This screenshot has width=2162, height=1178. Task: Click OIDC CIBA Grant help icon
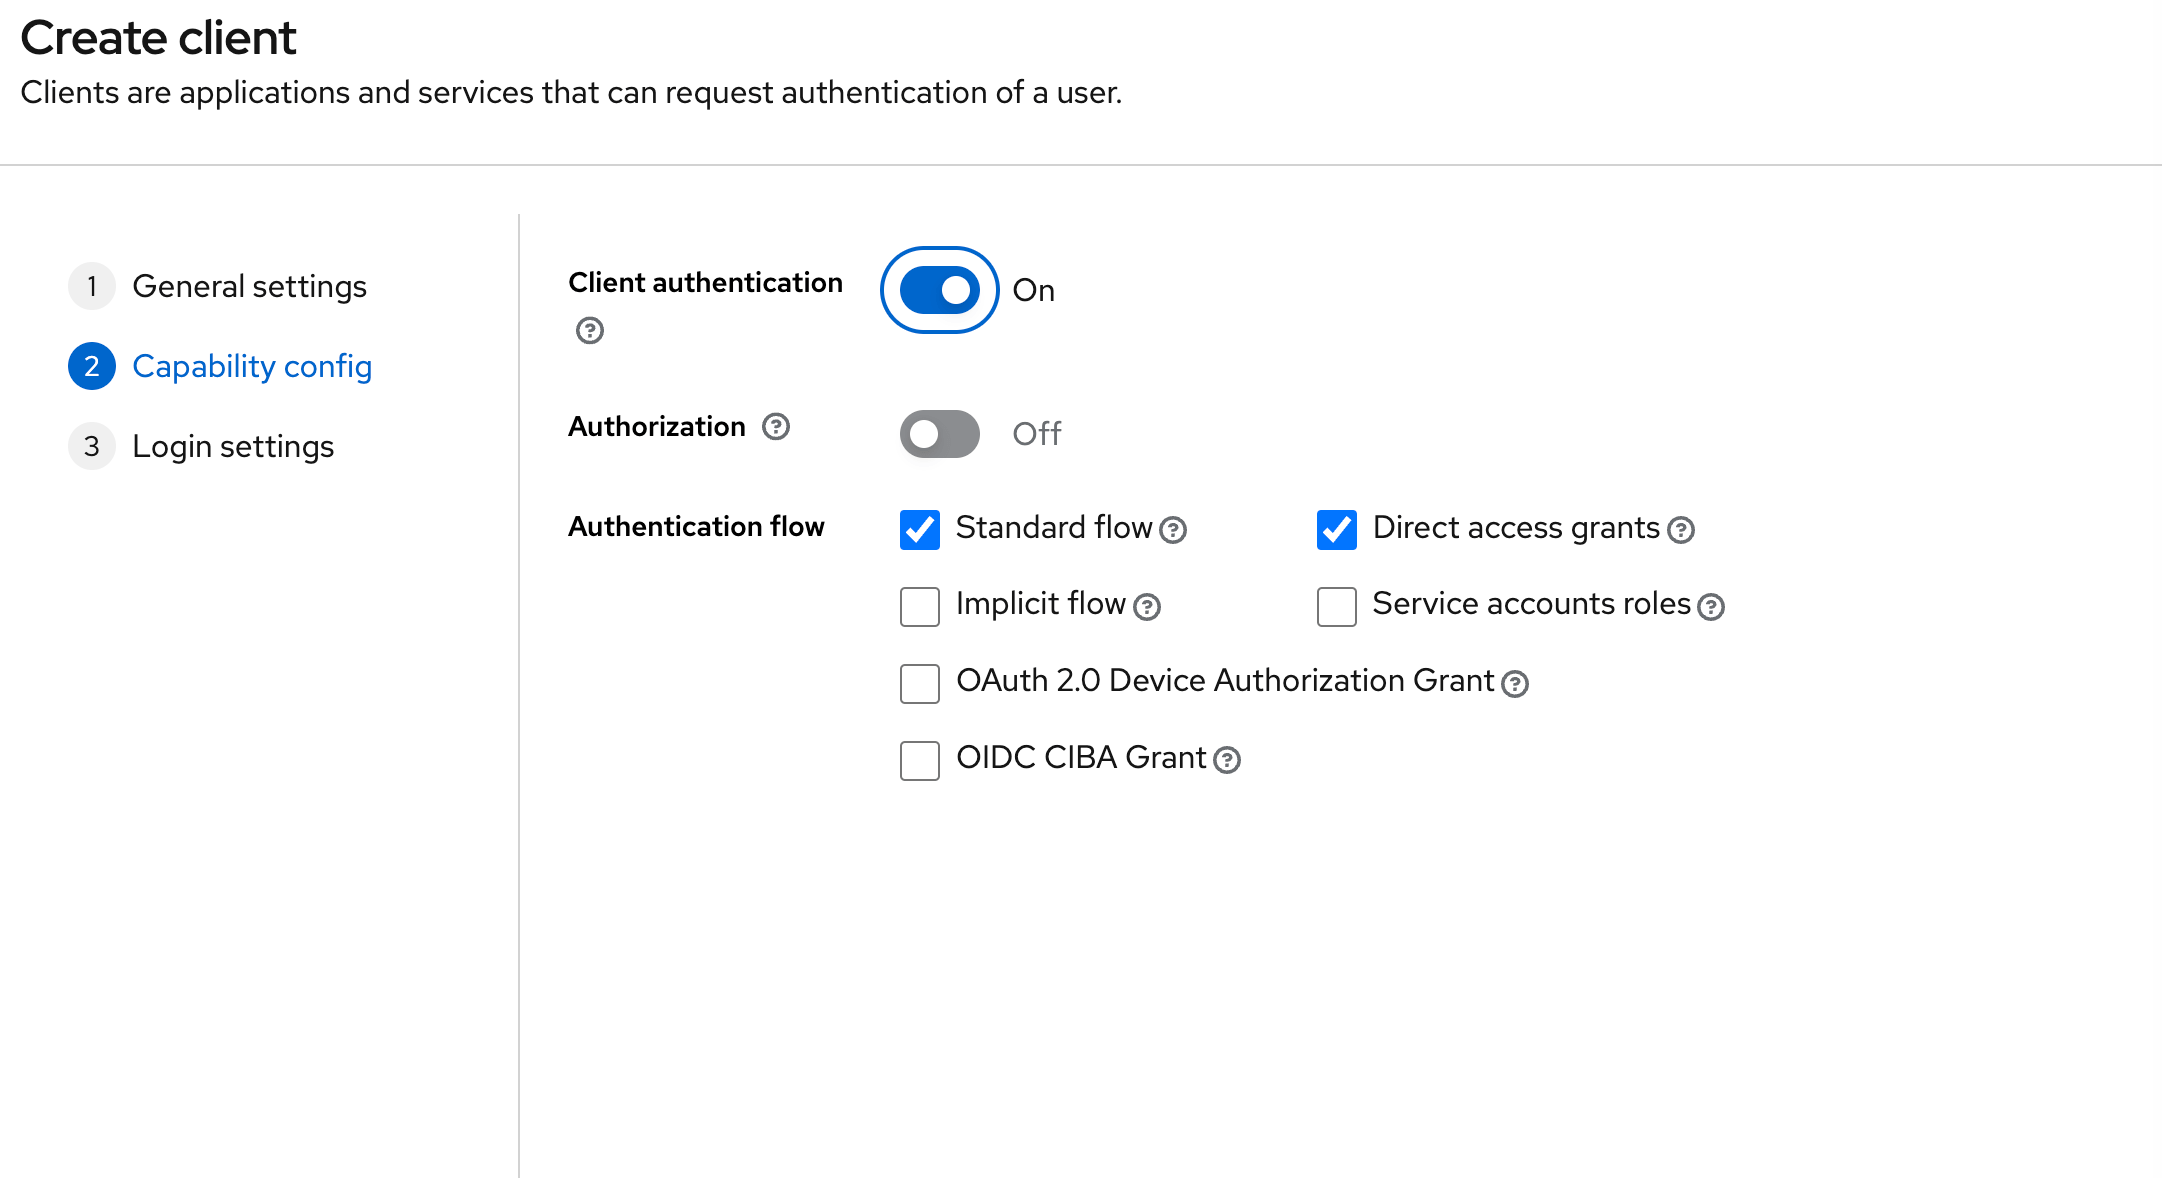pos(1227,761)
